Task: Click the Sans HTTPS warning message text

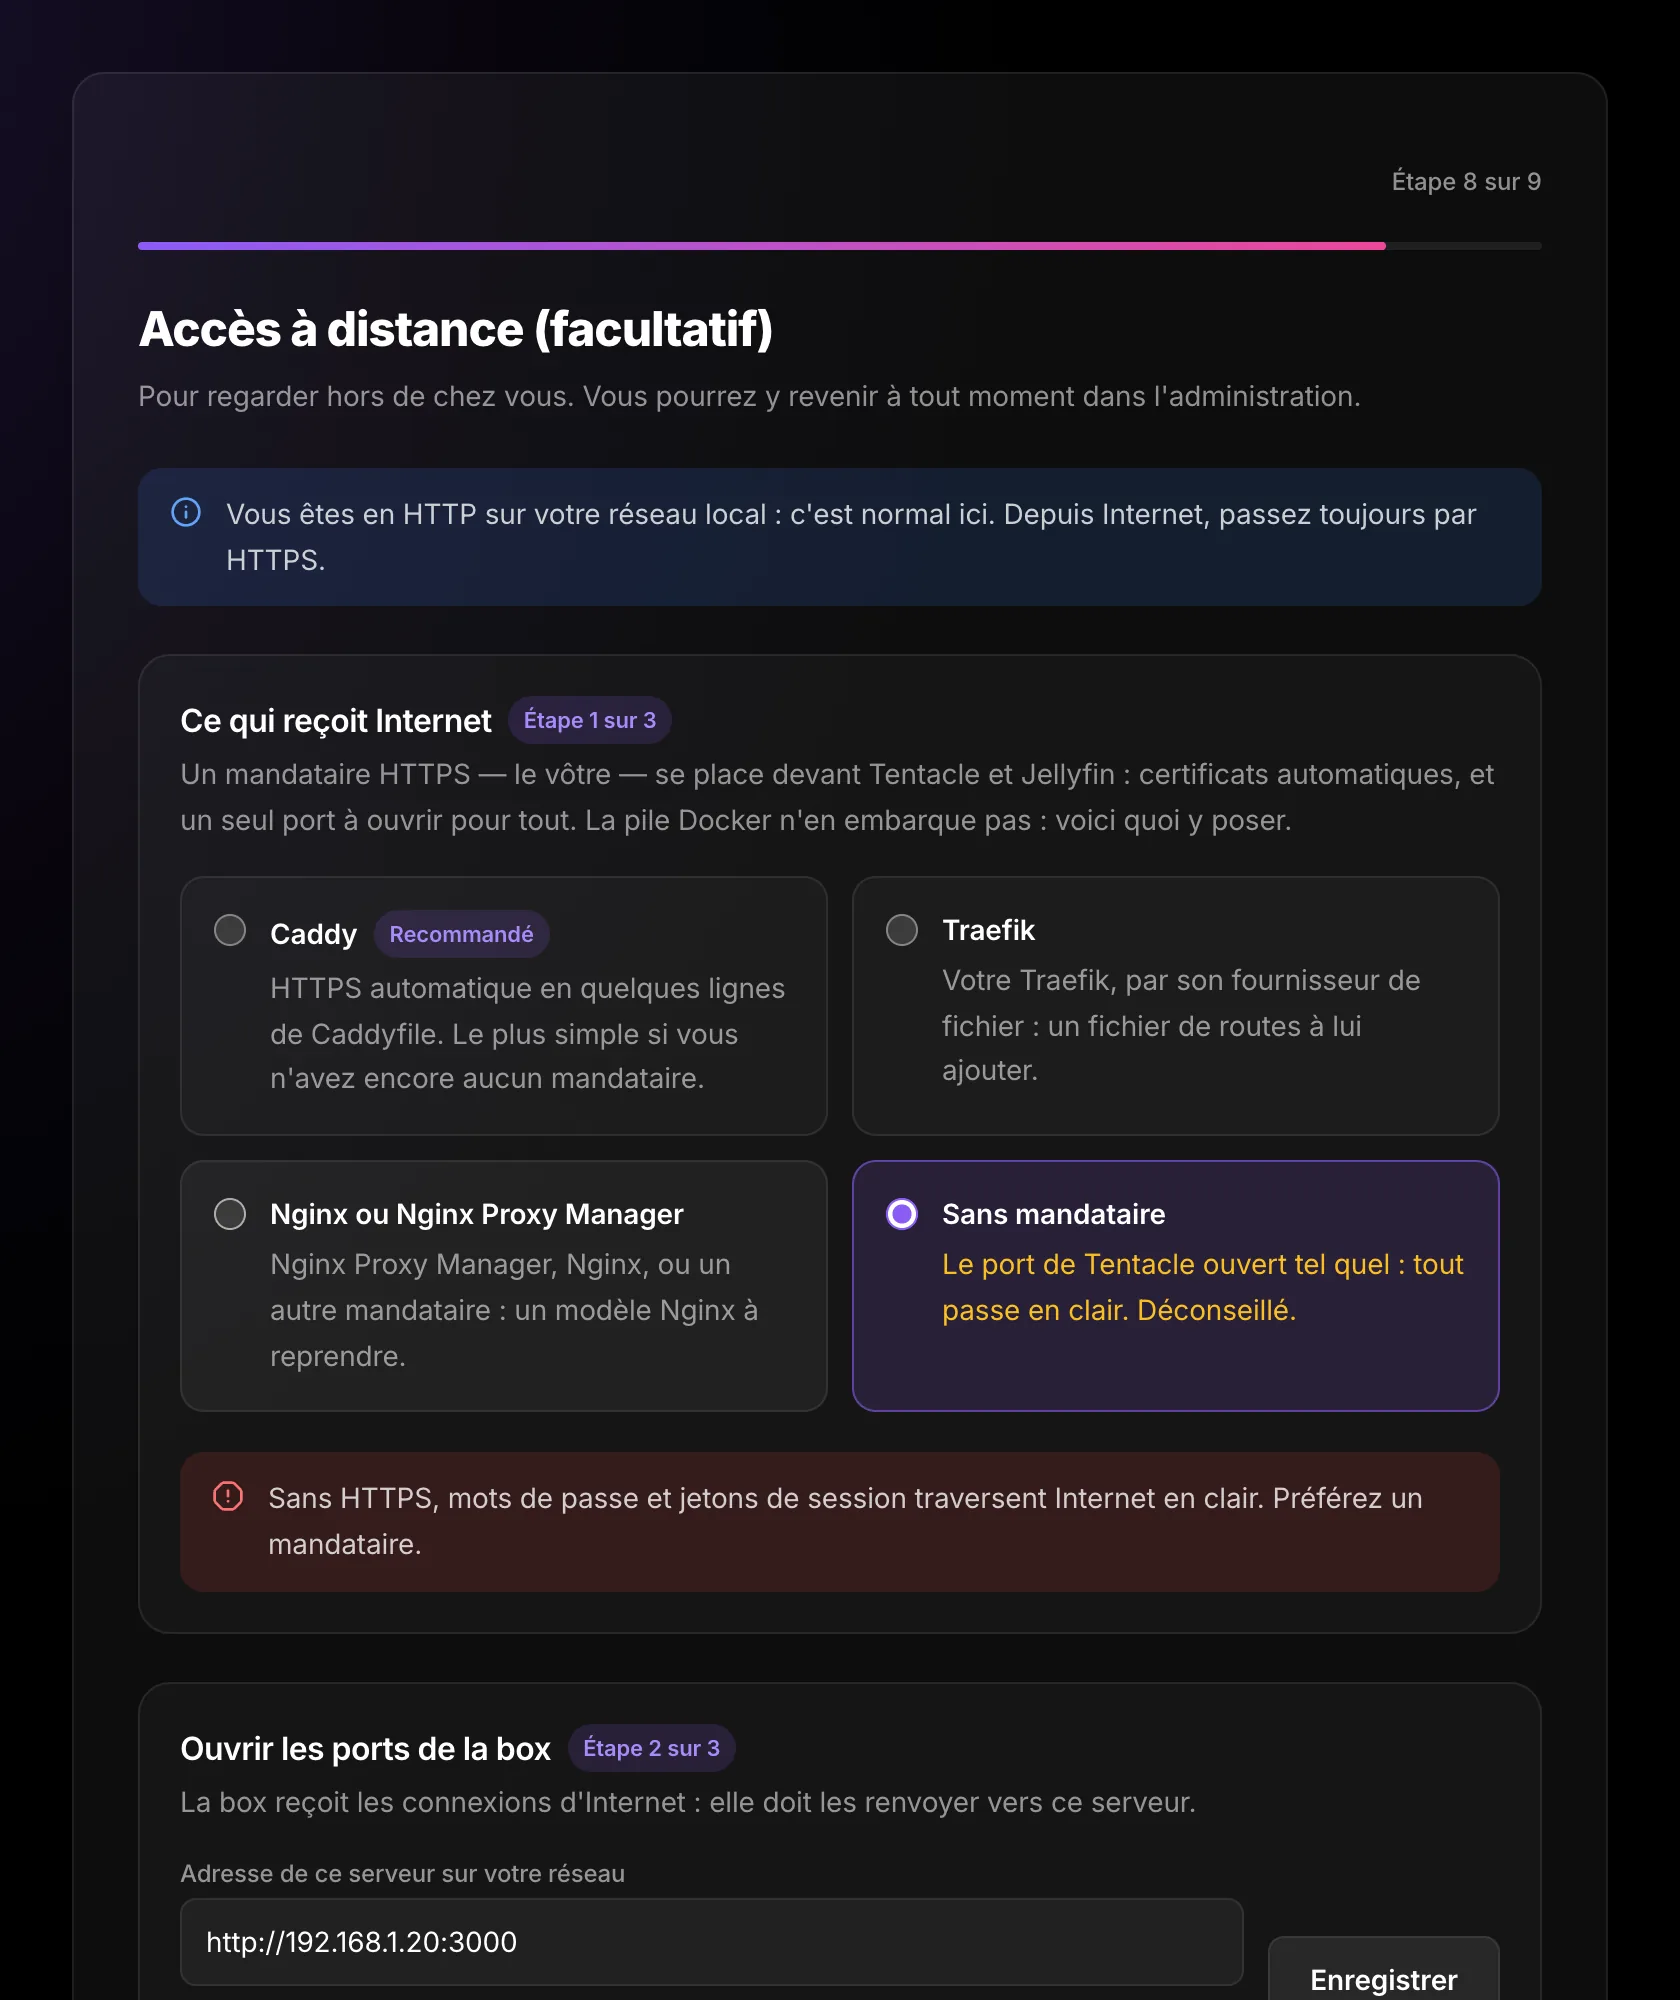Action: [x=845, y=1521]
